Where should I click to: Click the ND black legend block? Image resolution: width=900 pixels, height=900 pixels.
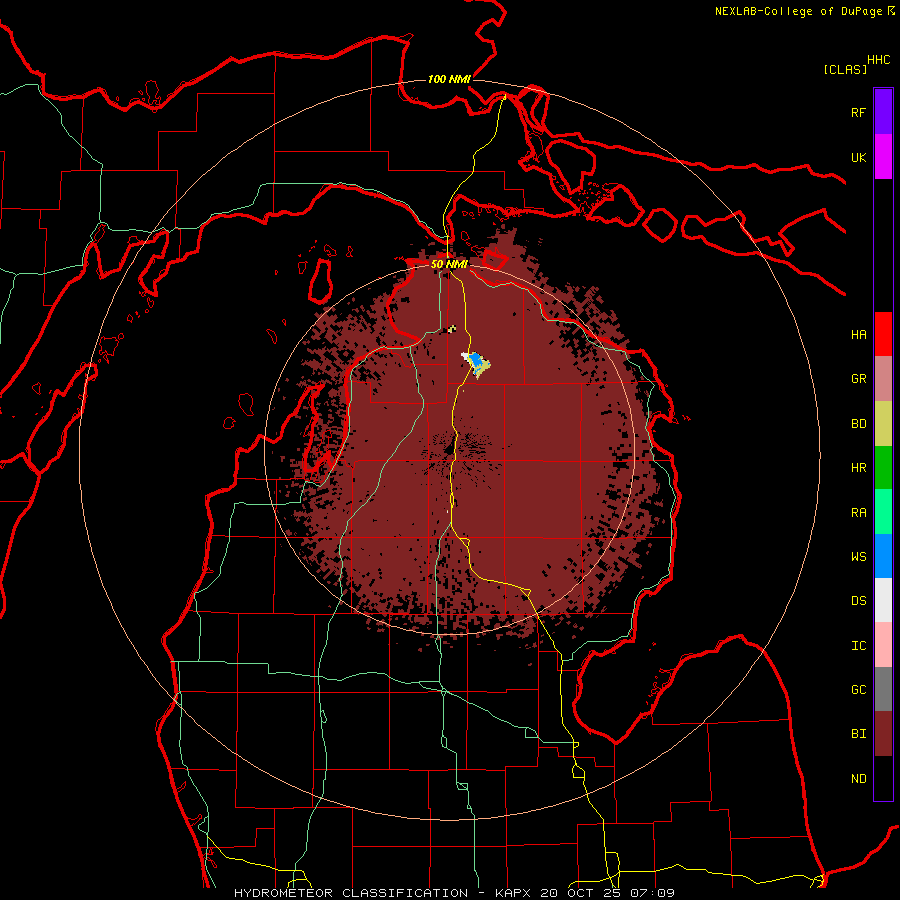click(883, 778)
